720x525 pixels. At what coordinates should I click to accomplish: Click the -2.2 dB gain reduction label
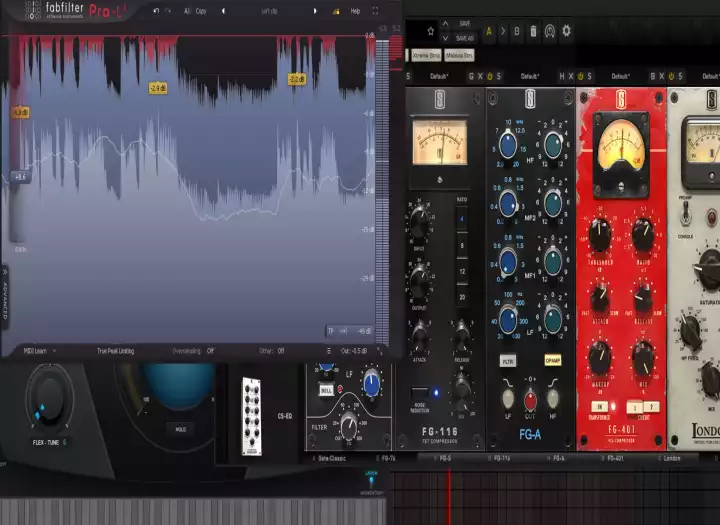[x=297, y=79]
